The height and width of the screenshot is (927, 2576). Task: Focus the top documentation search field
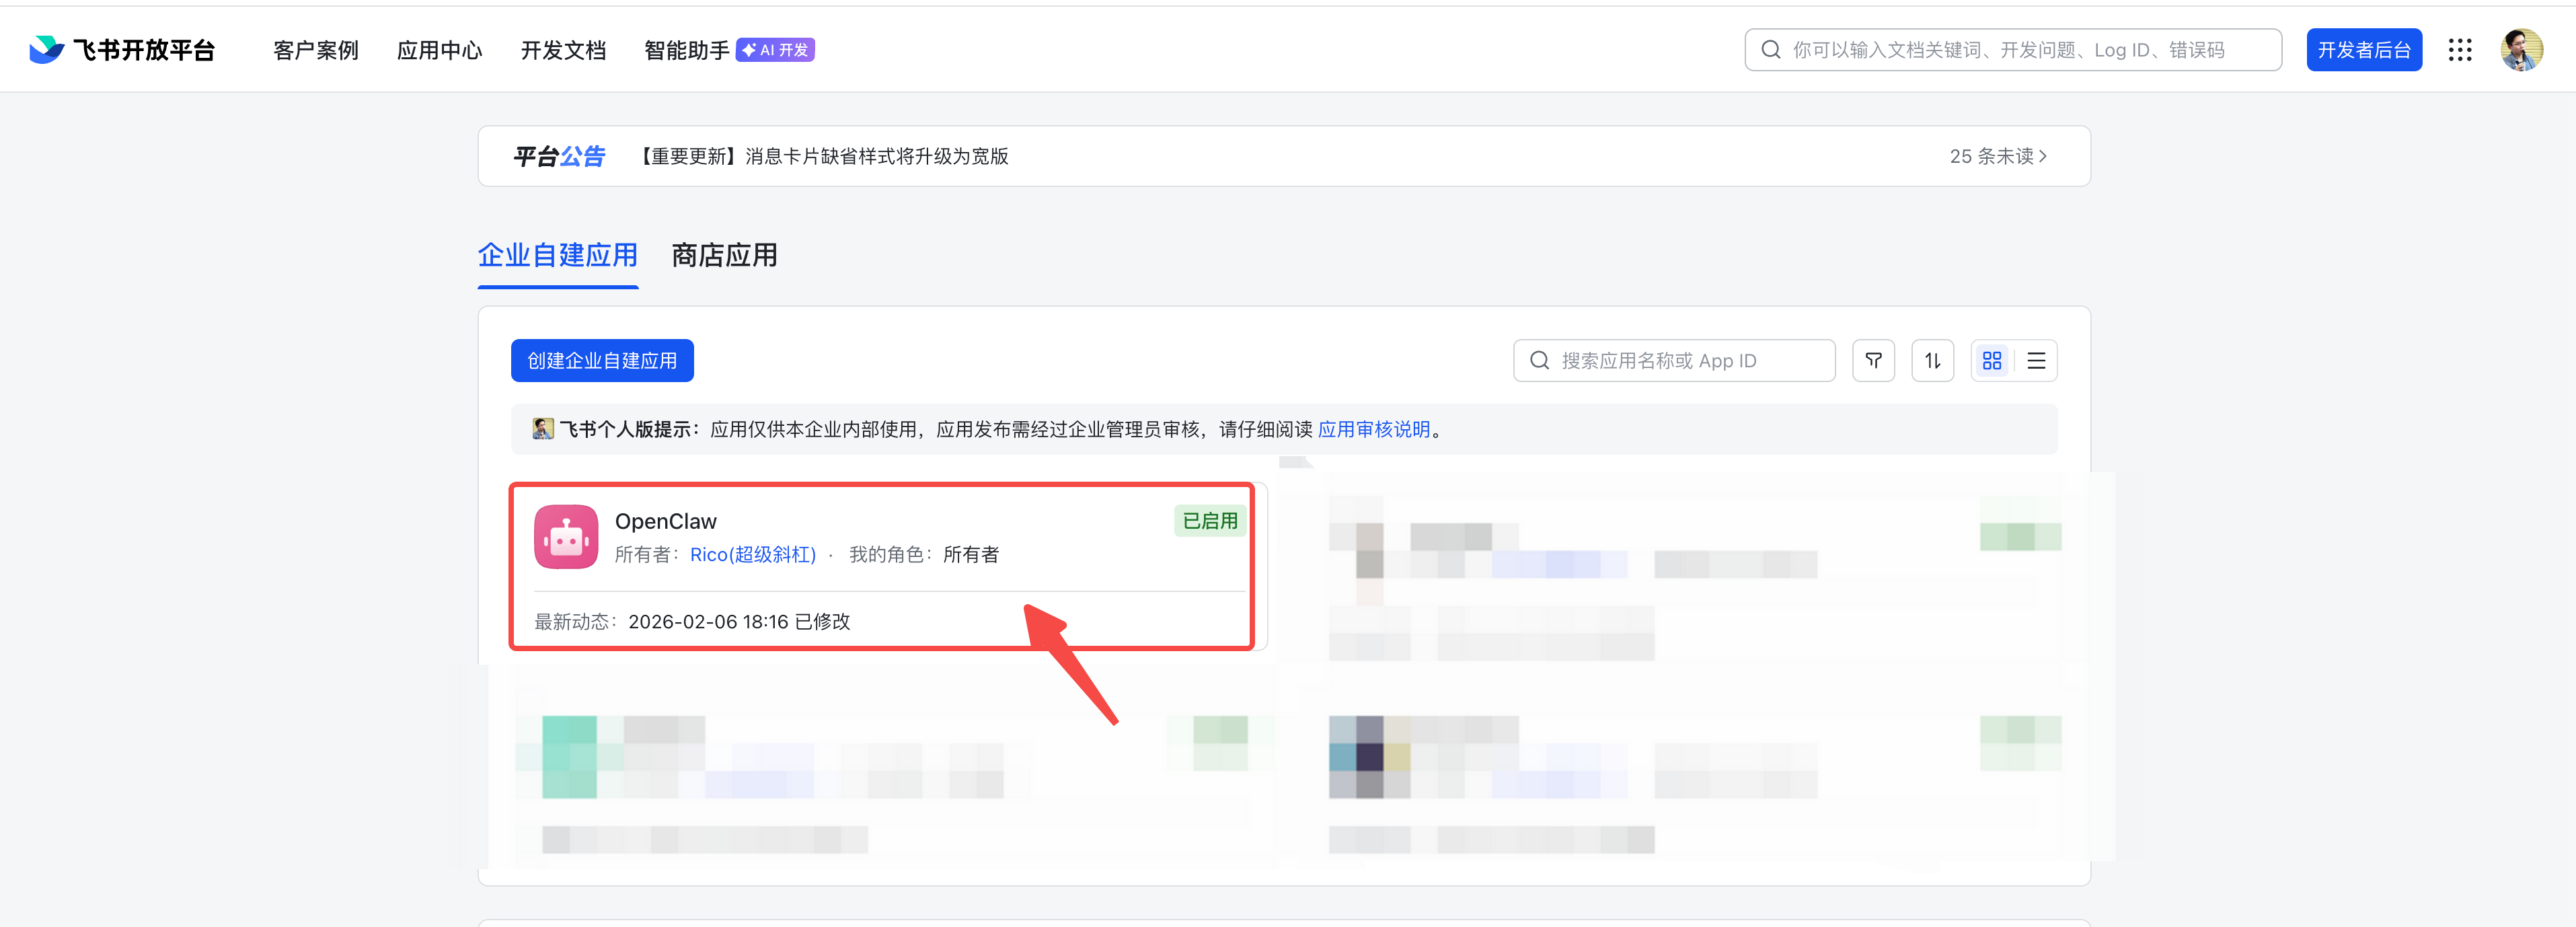(x=2012, y=50)
